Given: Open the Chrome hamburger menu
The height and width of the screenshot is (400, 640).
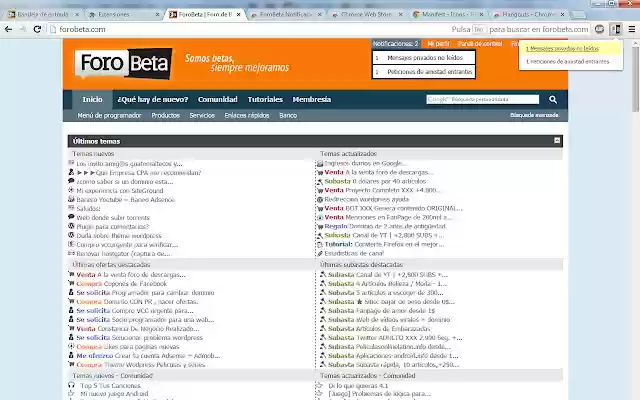Looking at the screenshot, I should click(631, 29).
